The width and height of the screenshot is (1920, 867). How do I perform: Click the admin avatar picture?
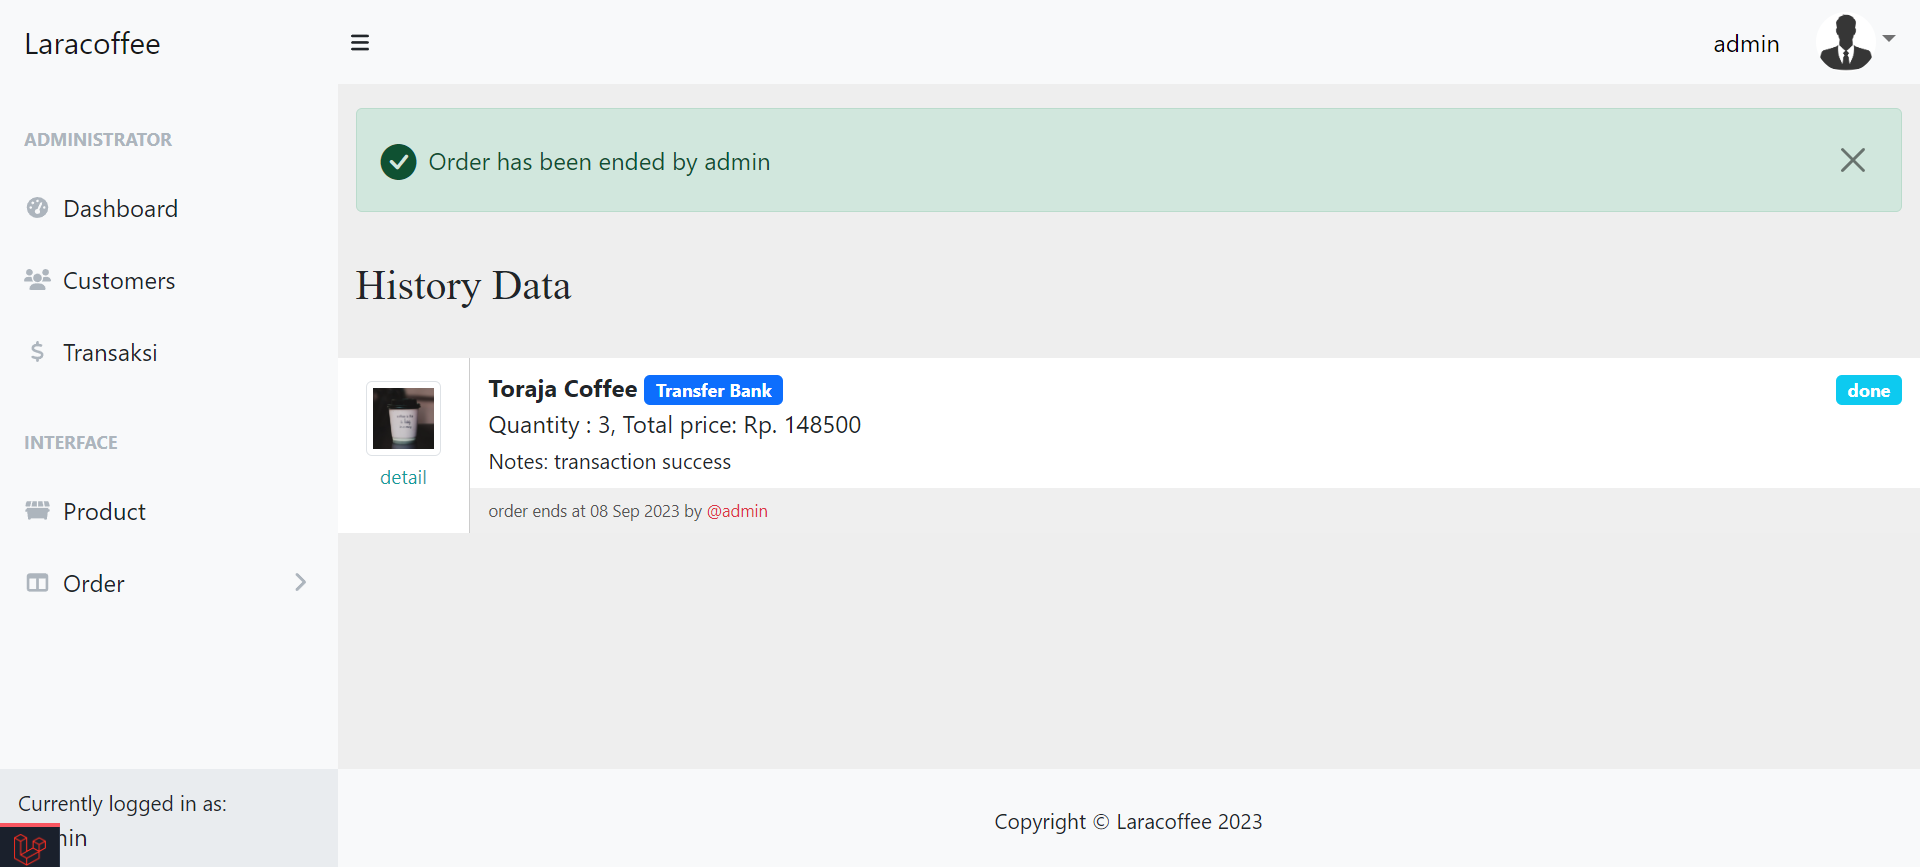click(x=1845, y=43)
